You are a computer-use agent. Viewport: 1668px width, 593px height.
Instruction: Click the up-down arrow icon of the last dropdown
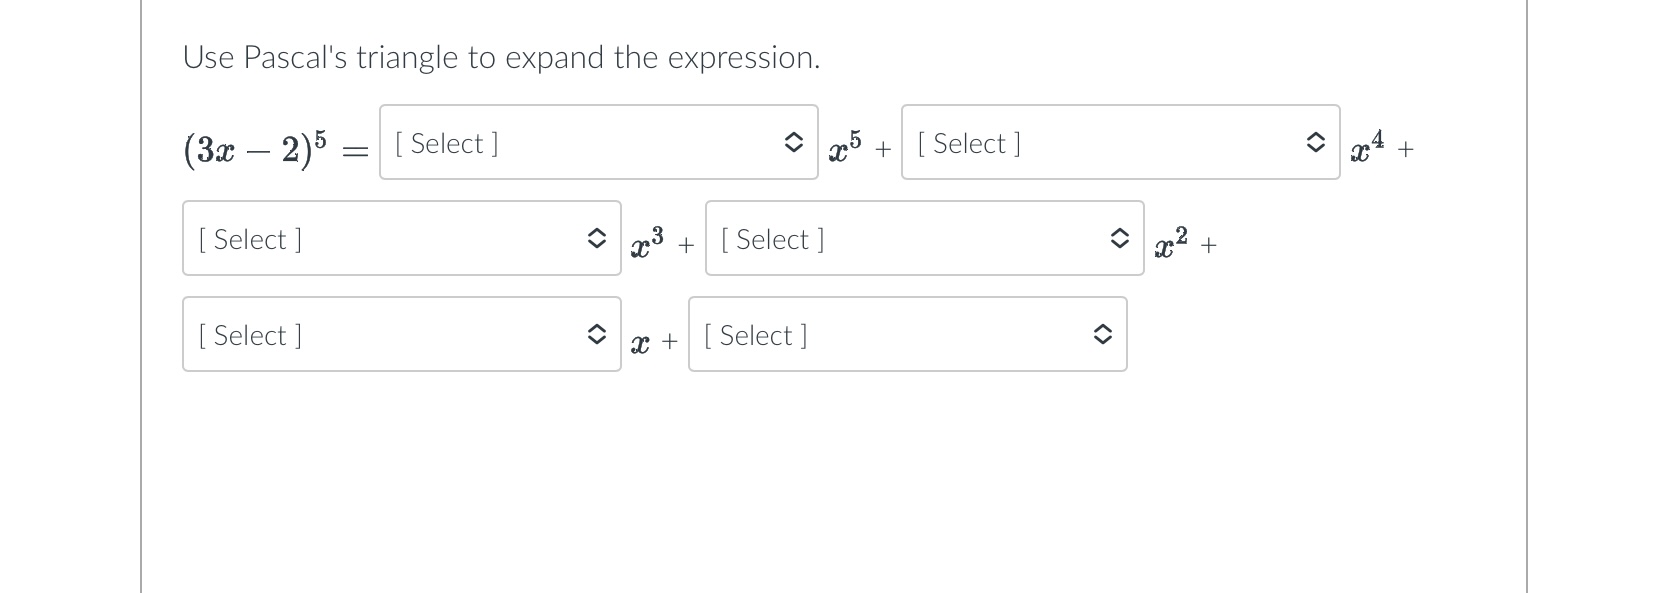(1102, 335)
